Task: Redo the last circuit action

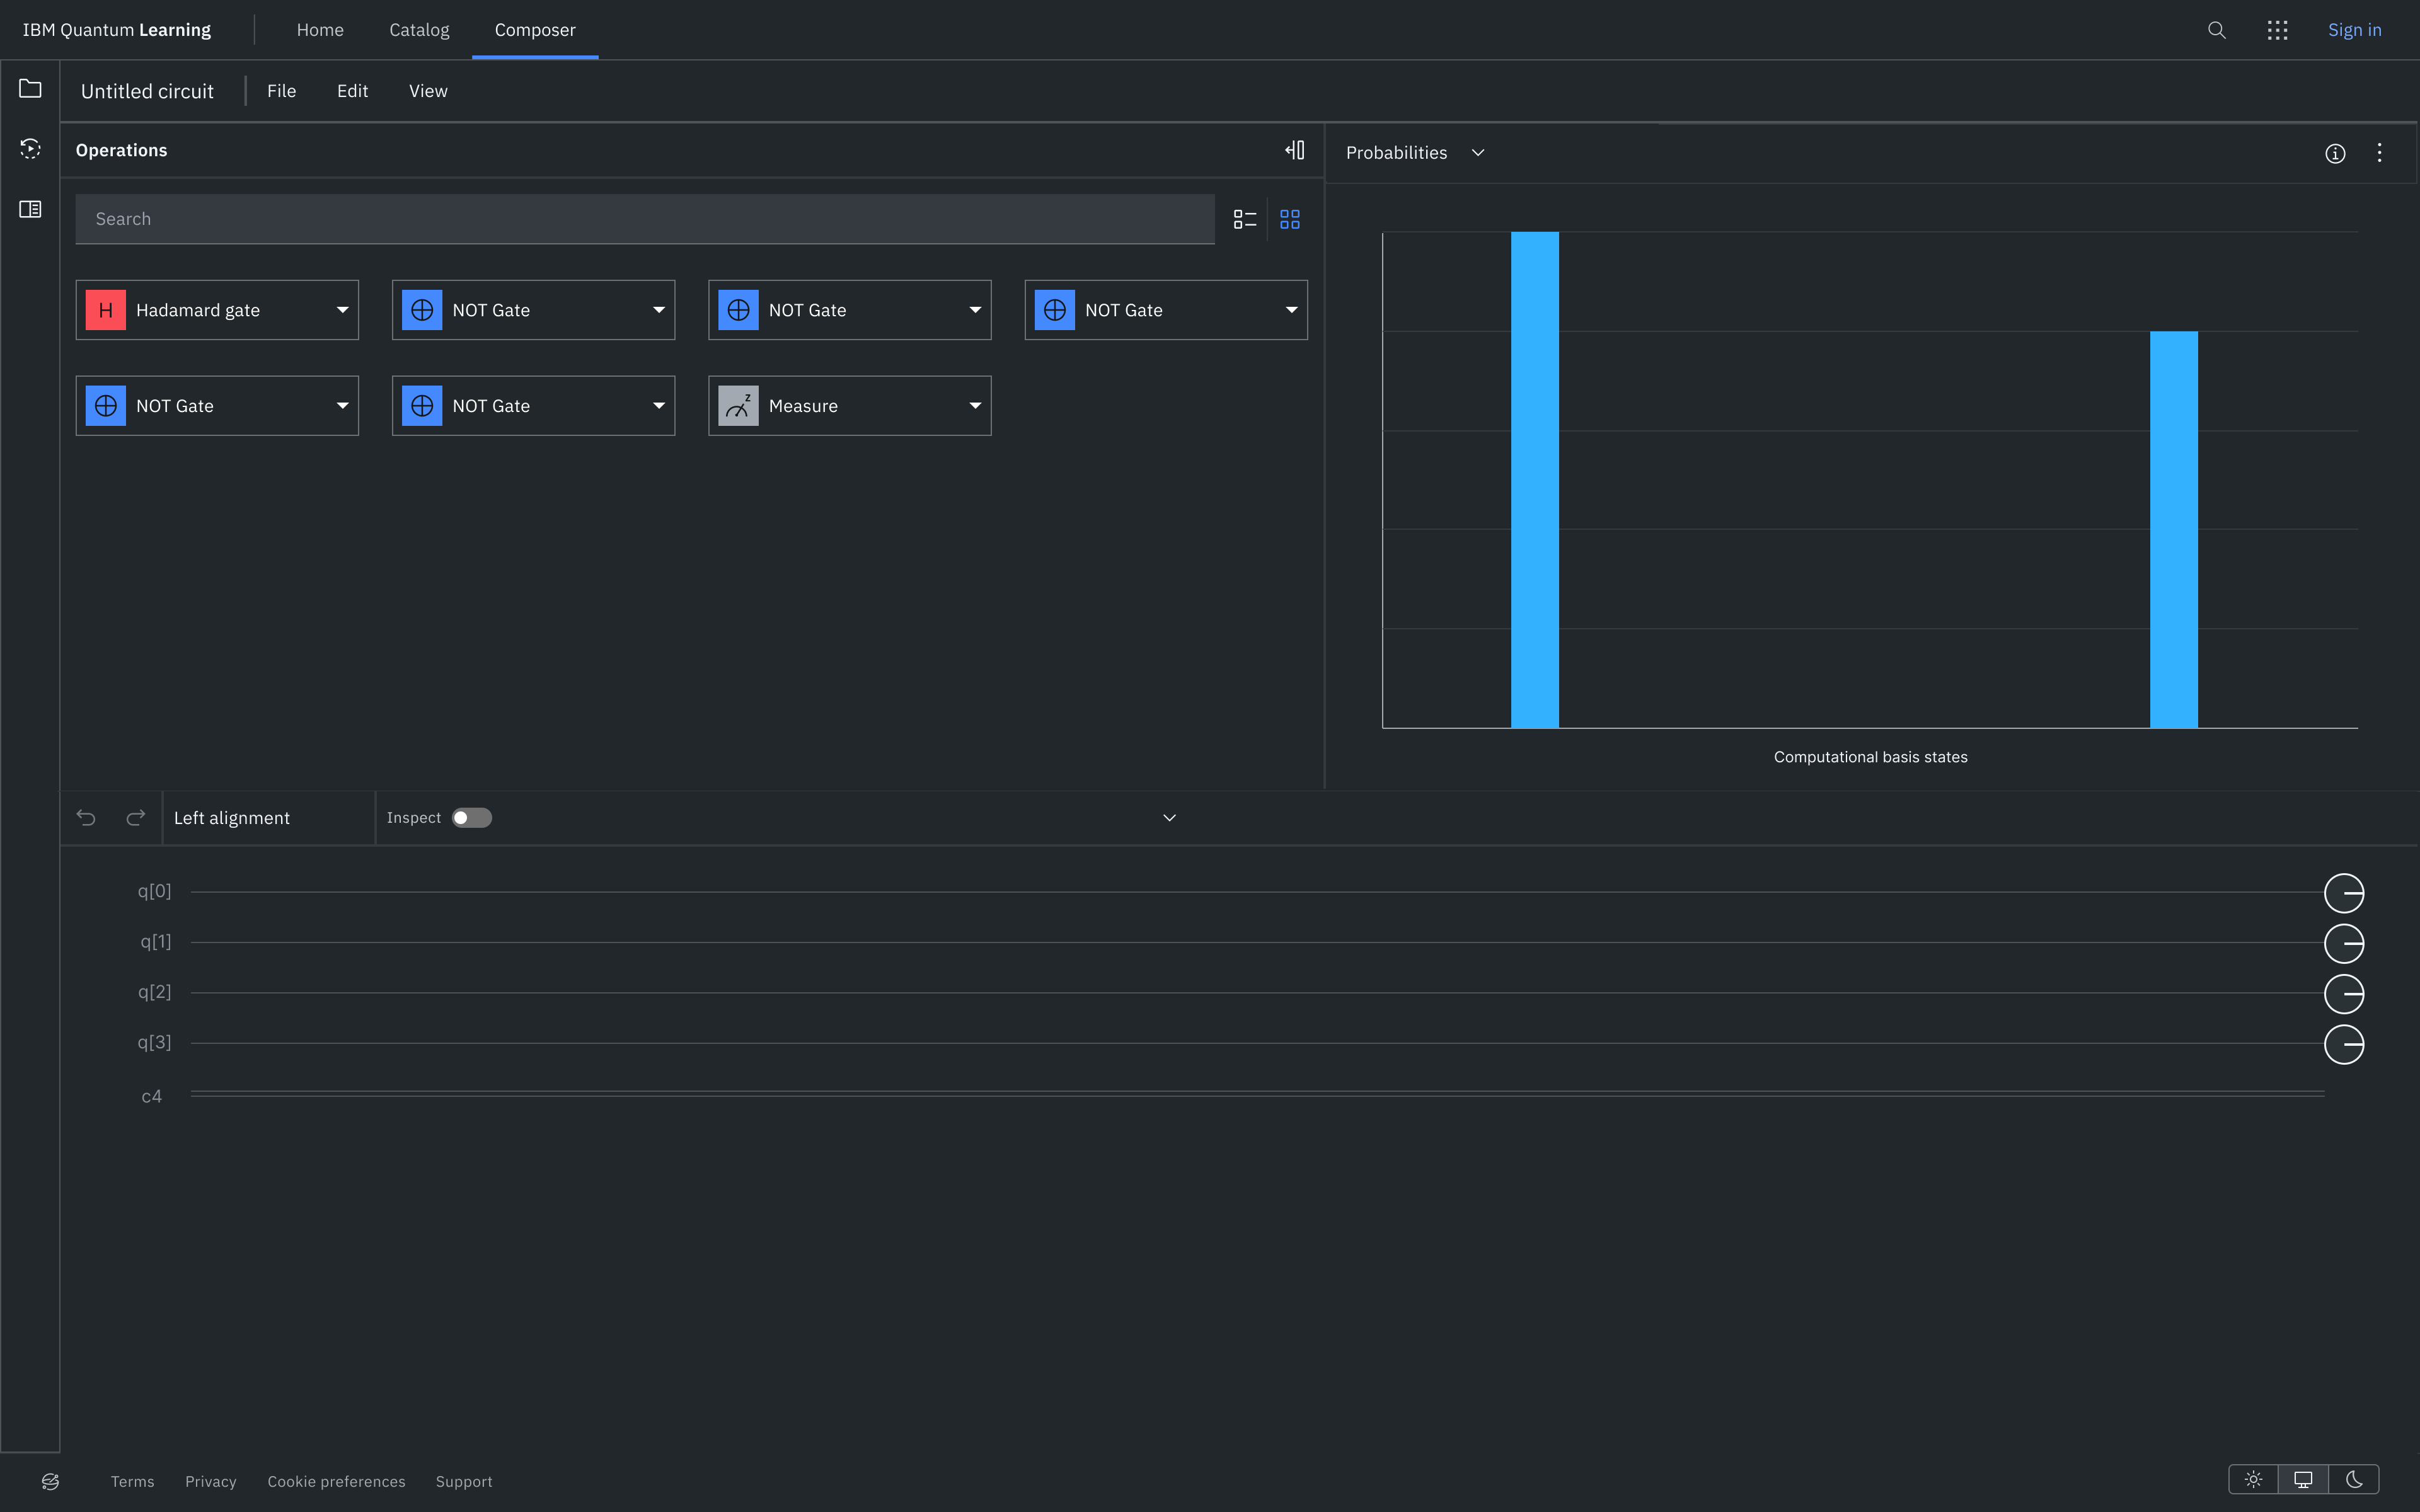Action: coord(136,818)
